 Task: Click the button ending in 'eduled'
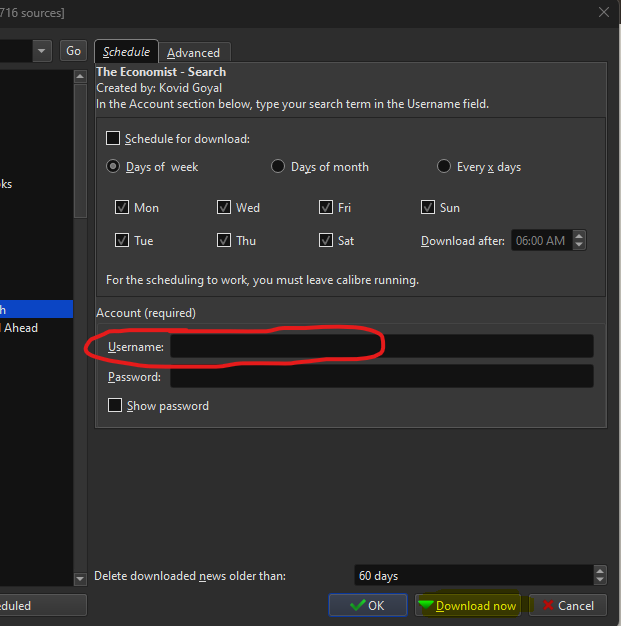tap(43, 605)
